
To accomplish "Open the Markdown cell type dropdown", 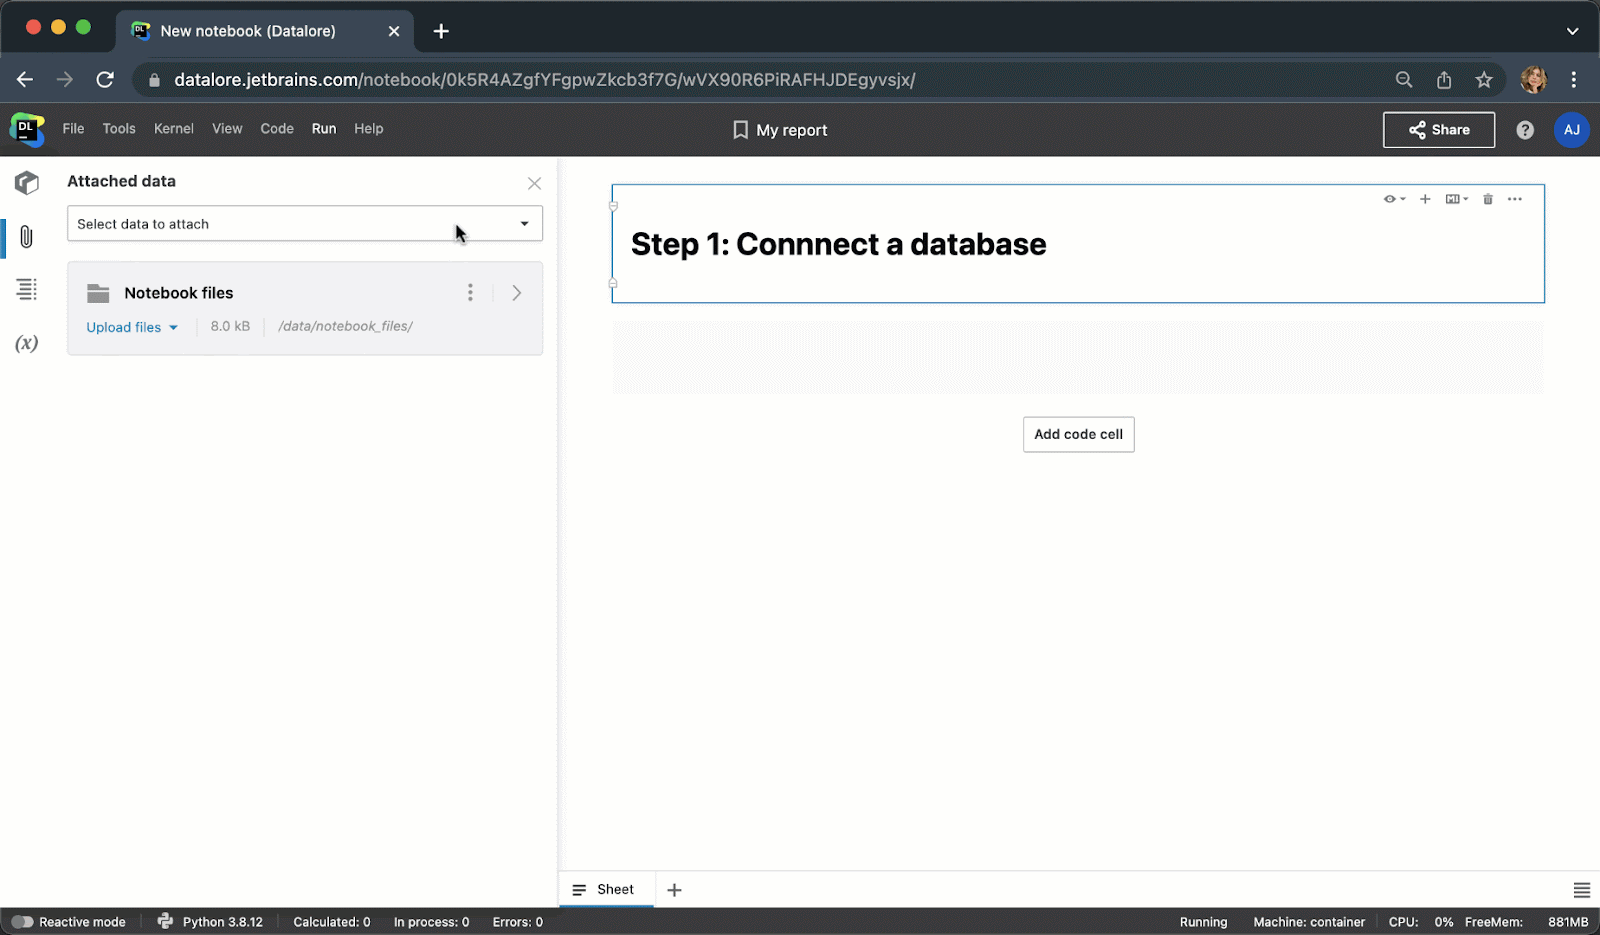I will point(1456,198).
